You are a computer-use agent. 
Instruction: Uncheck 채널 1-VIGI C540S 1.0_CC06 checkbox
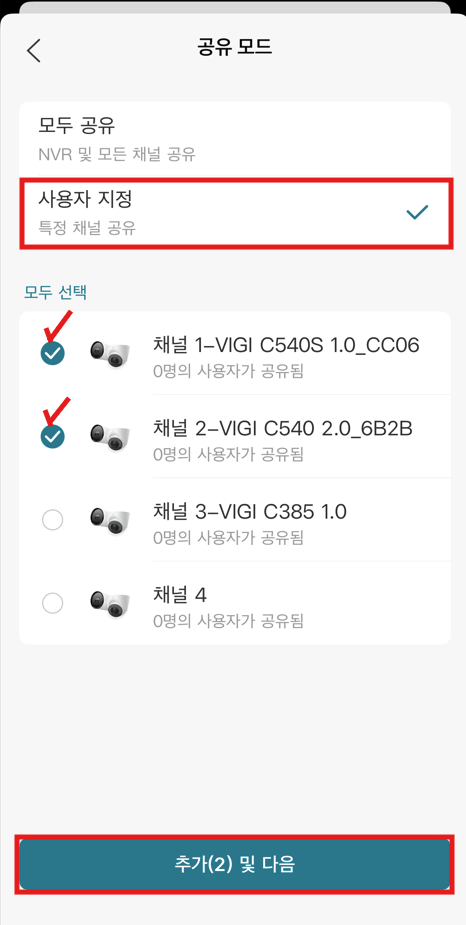pyautogui.click(x=52, y=353)
